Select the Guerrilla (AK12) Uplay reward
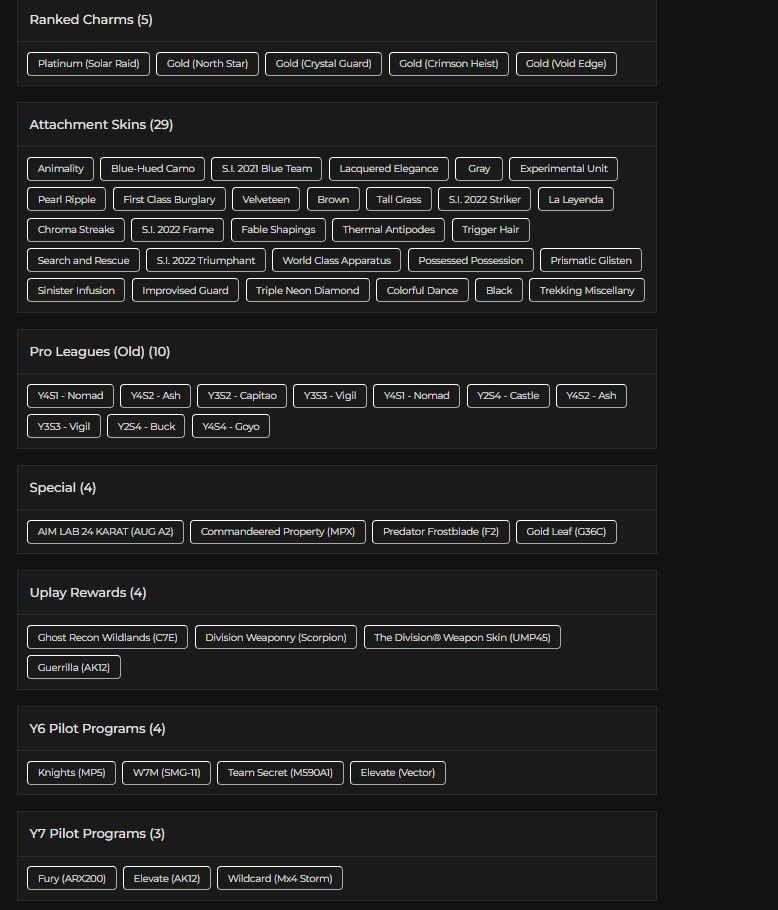Viewport: 778px width, 910px height. [x=74, y=667]
